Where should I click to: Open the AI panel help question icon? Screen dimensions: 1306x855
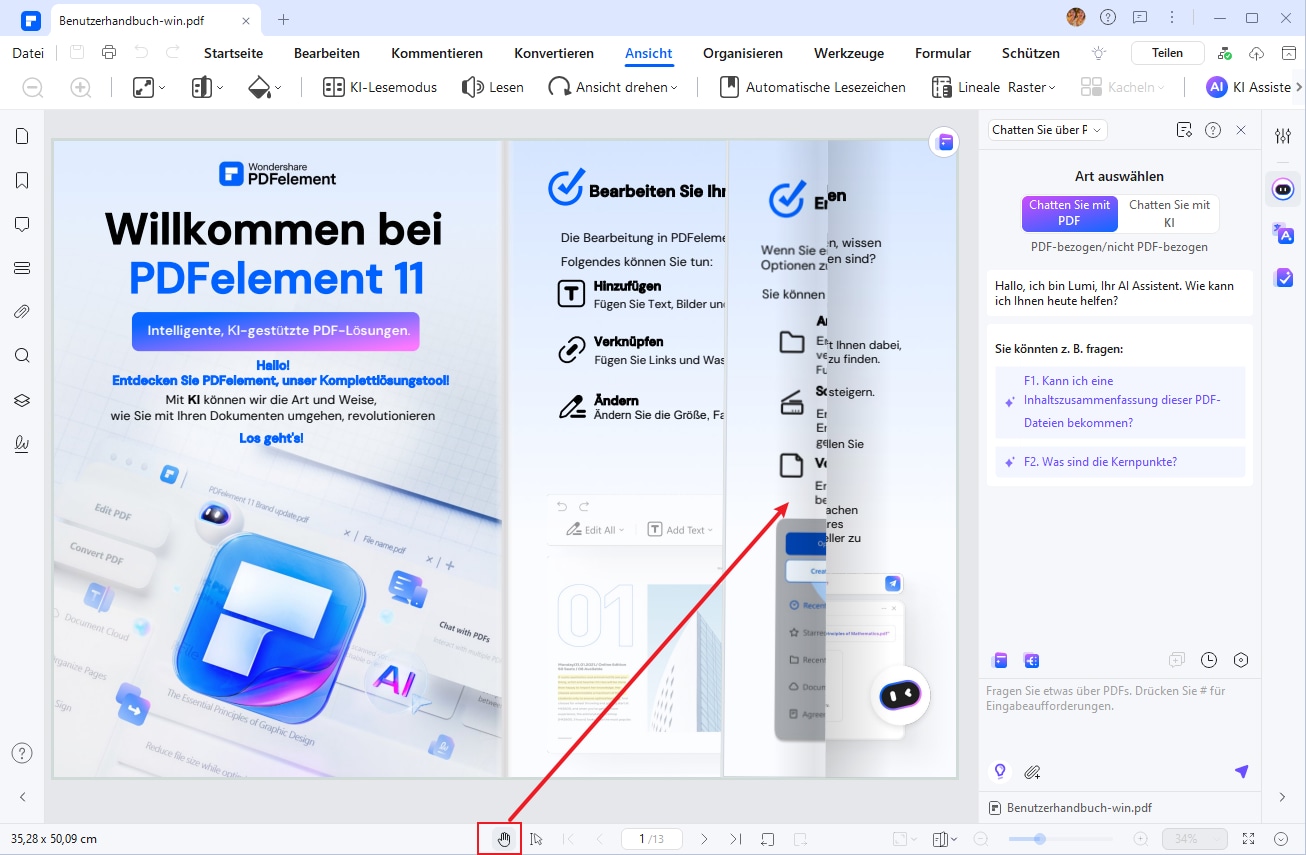coord(1213,130)
